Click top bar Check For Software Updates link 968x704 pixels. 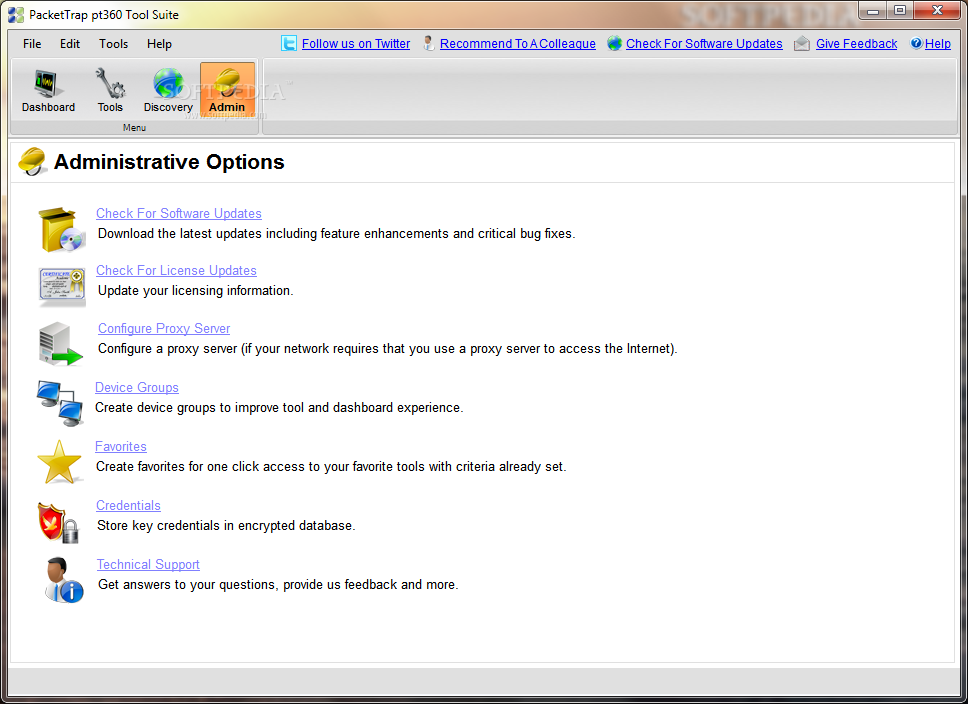[704, 44]
